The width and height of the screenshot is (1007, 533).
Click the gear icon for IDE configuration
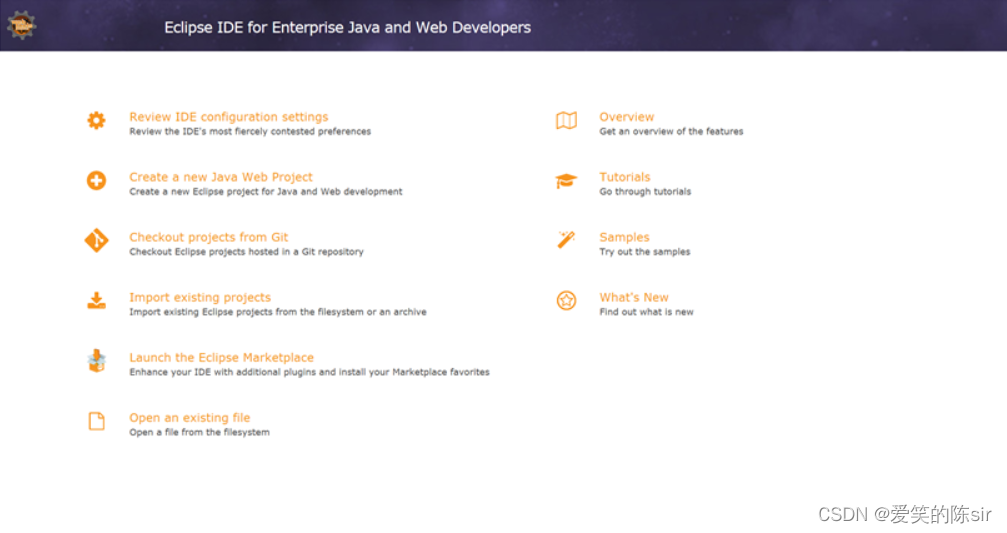(96, 120)
